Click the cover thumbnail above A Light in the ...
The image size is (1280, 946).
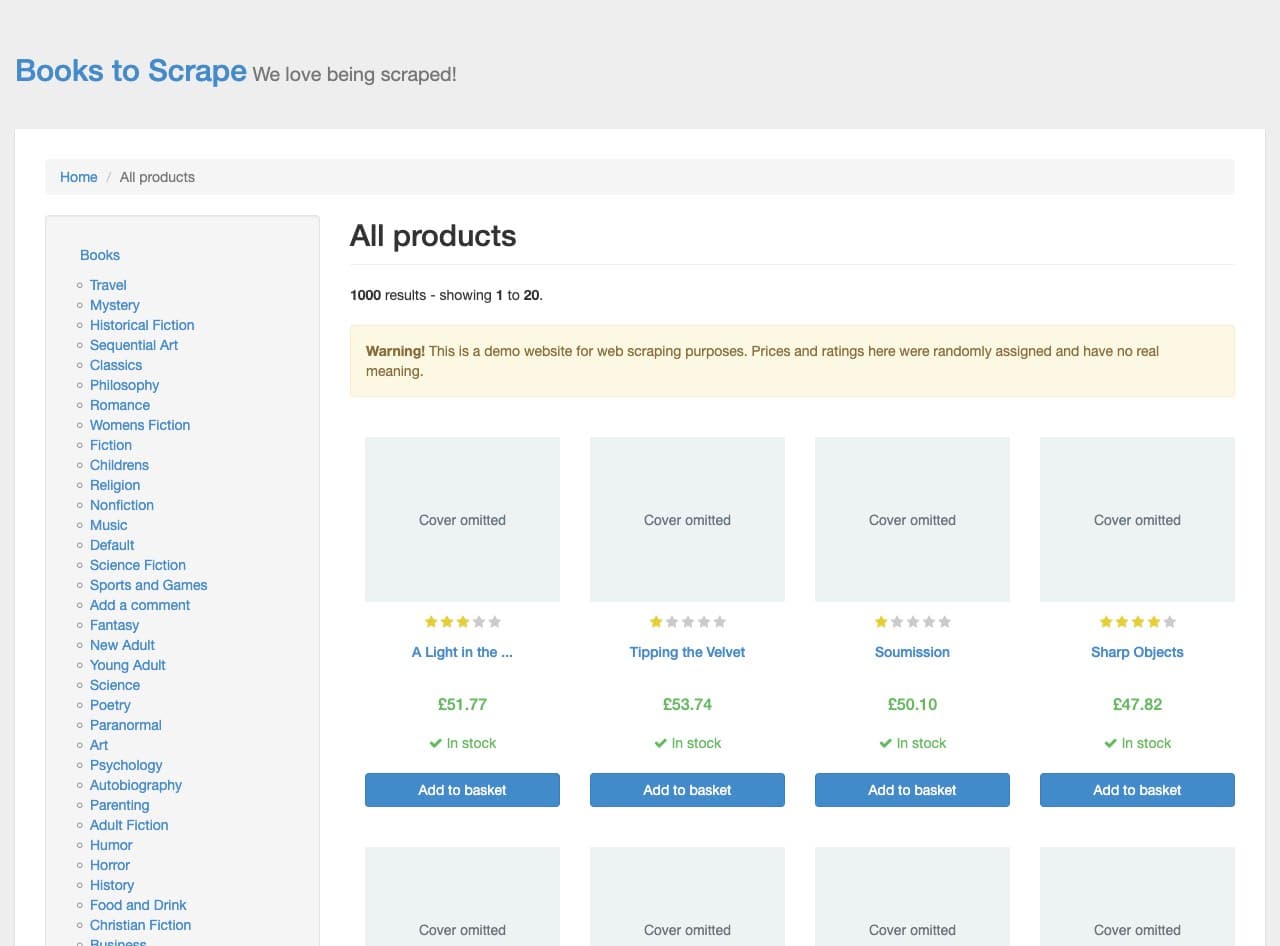click(x=462, y=519)
